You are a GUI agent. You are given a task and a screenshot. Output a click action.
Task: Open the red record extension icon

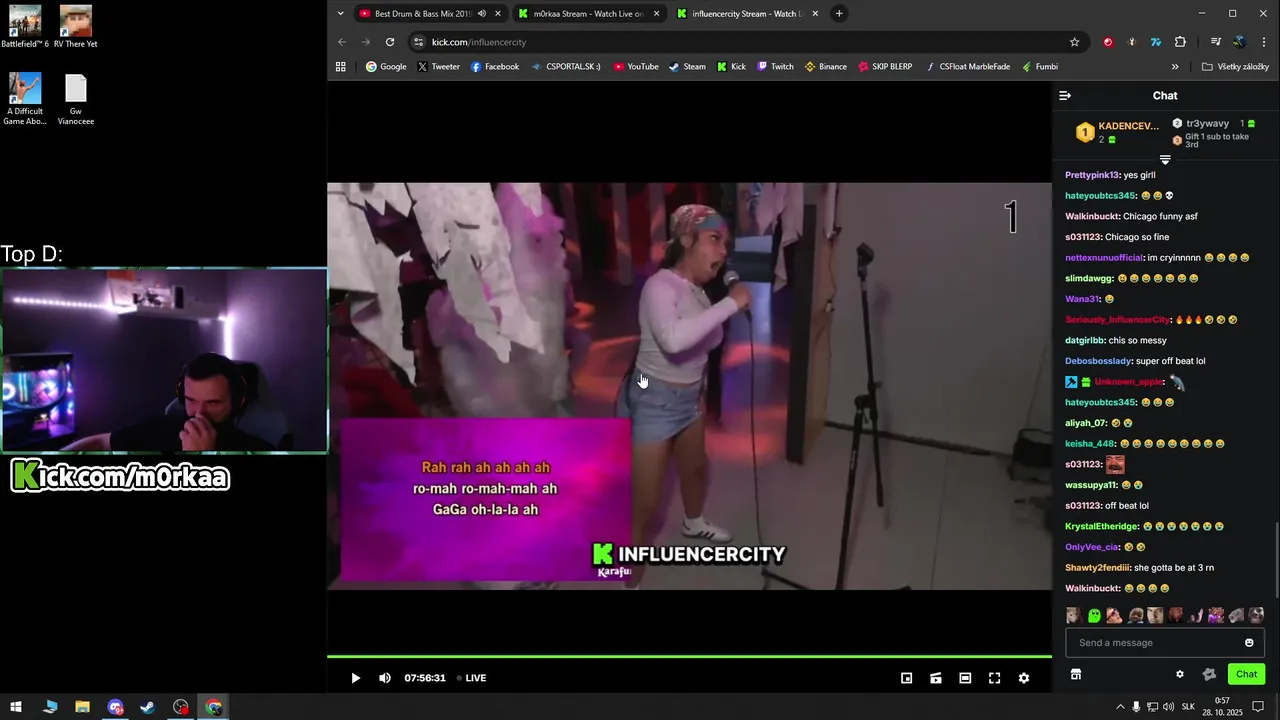[1108, 42]
